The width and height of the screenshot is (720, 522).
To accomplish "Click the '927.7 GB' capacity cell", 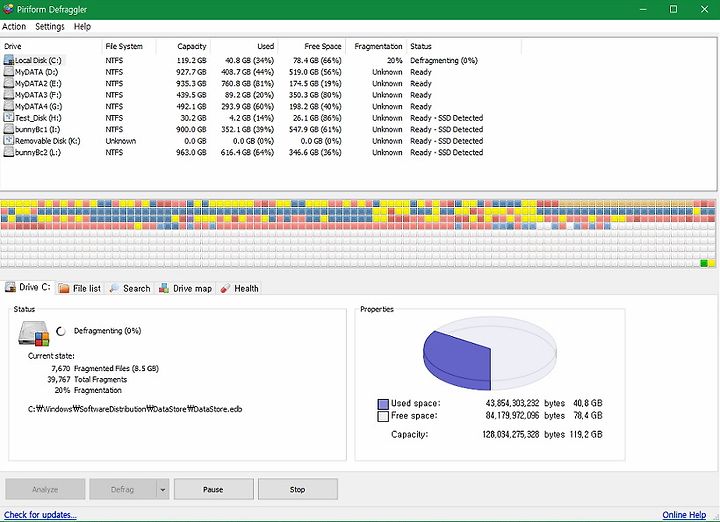I will pos(191,72).
